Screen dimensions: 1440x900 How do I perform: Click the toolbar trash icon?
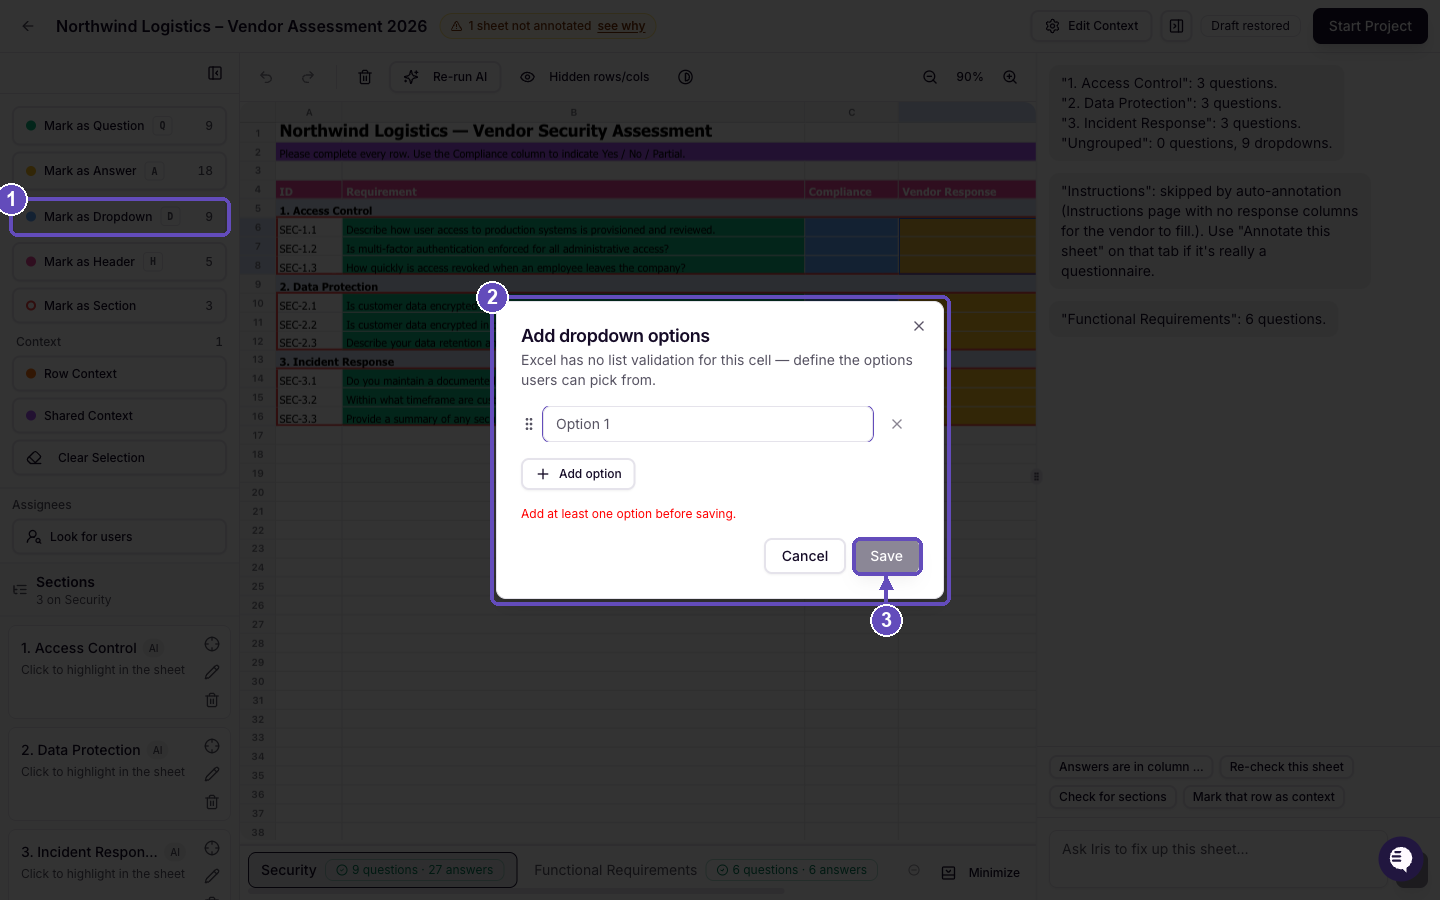pos(365,77)
